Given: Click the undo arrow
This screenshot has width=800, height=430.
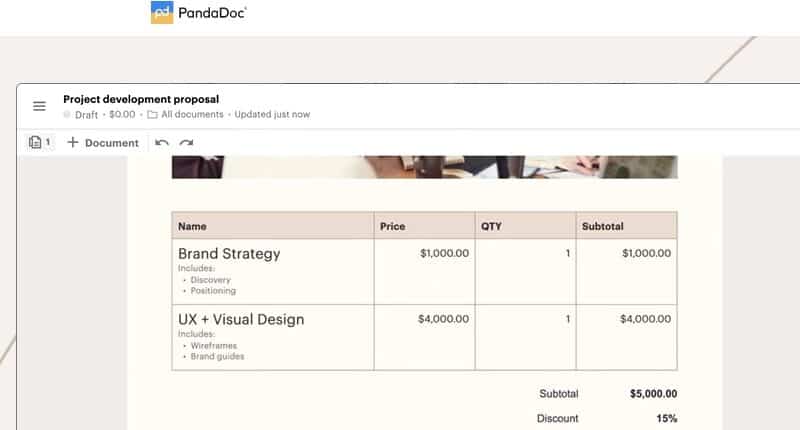Looking at the screenshot, I should [162, 143].
